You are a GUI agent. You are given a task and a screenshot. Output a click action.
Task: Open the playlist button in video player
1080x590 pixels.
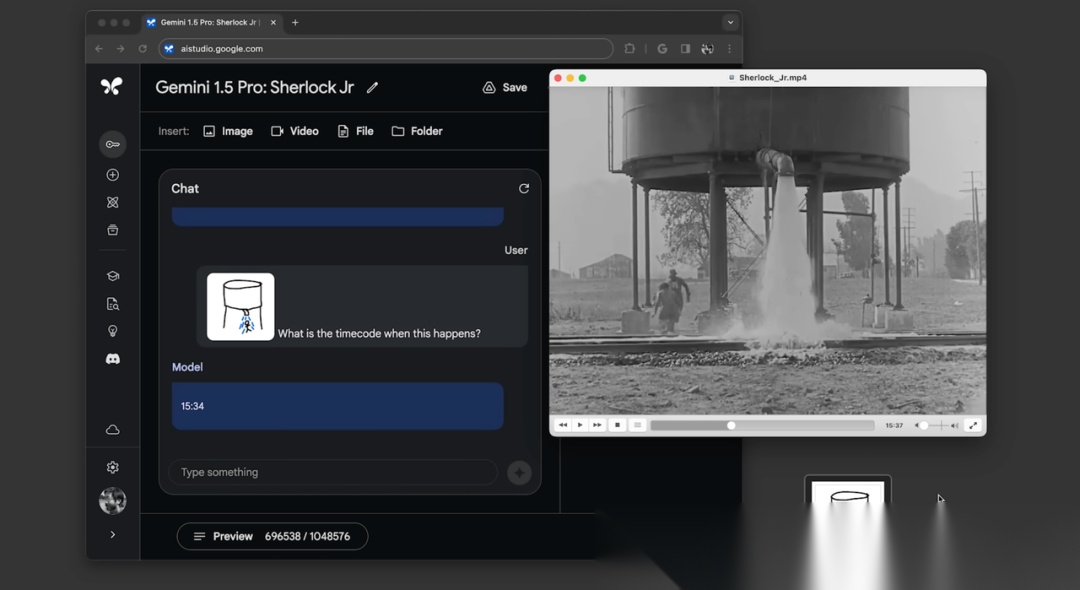(638, 425)
